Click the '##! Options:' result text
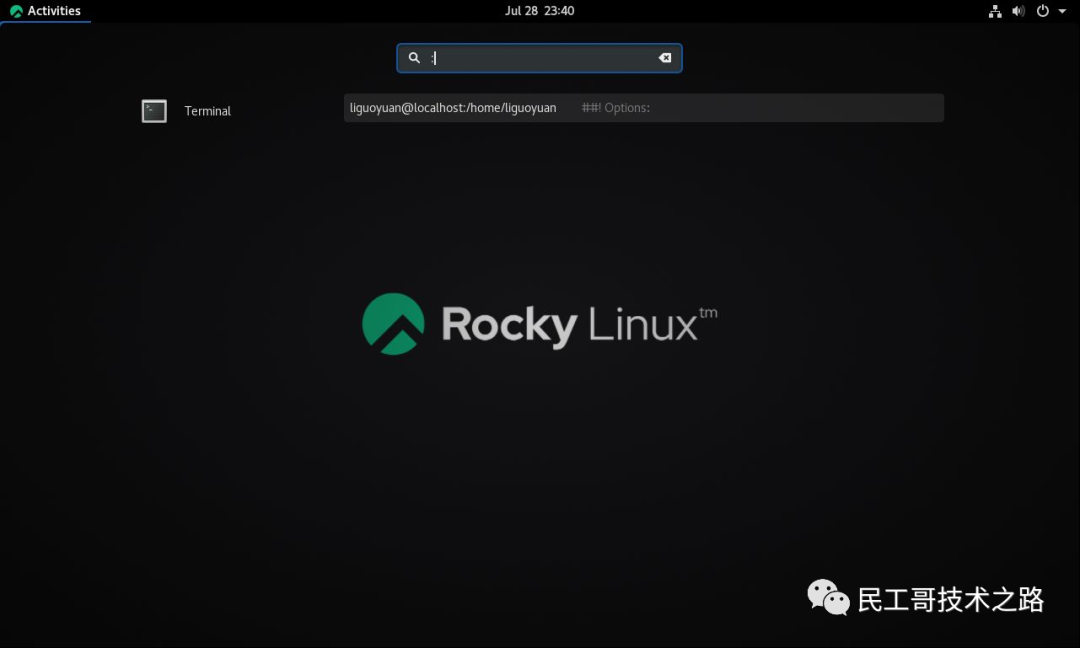This screenshot has height=648, width=1080. pyautogui.click(x=615, y=108)
